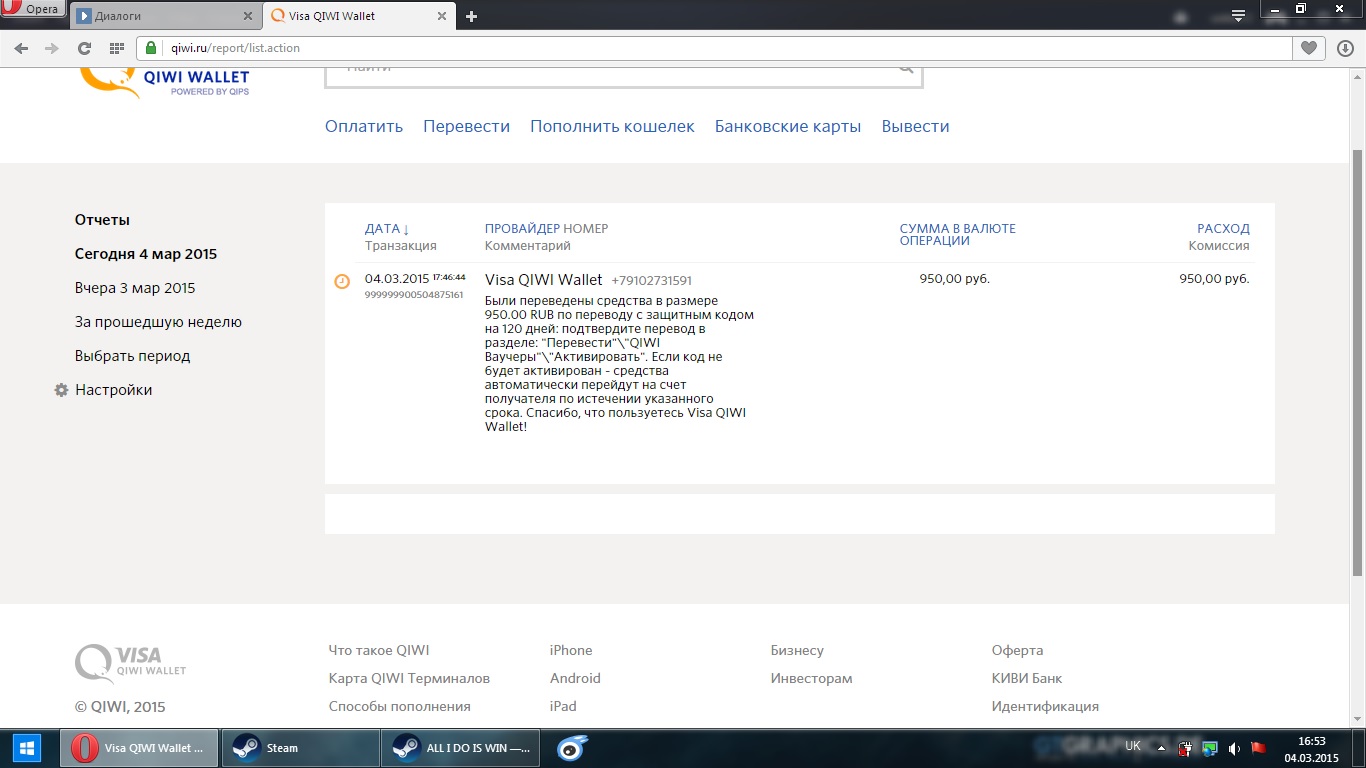Open the Что такое QIWI footer link
This screenshot has width=1366, height=768.
[x=379, y=650]
